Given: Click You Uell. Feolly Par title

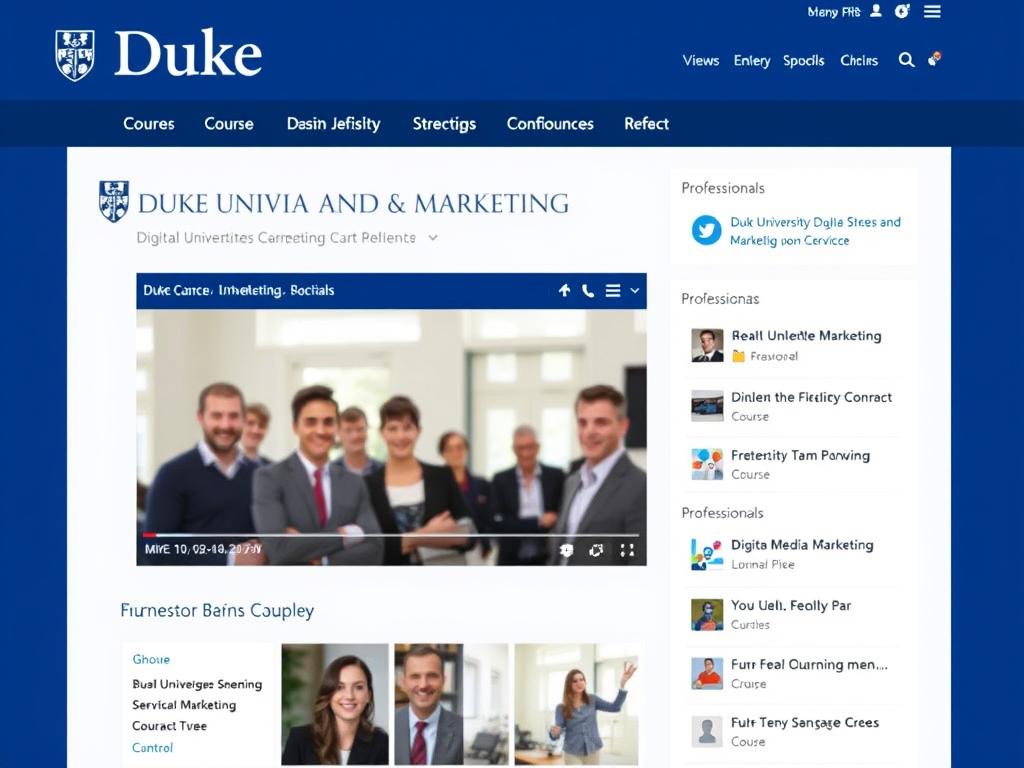Looking at the screenshot, I should (x=791, y=605).
